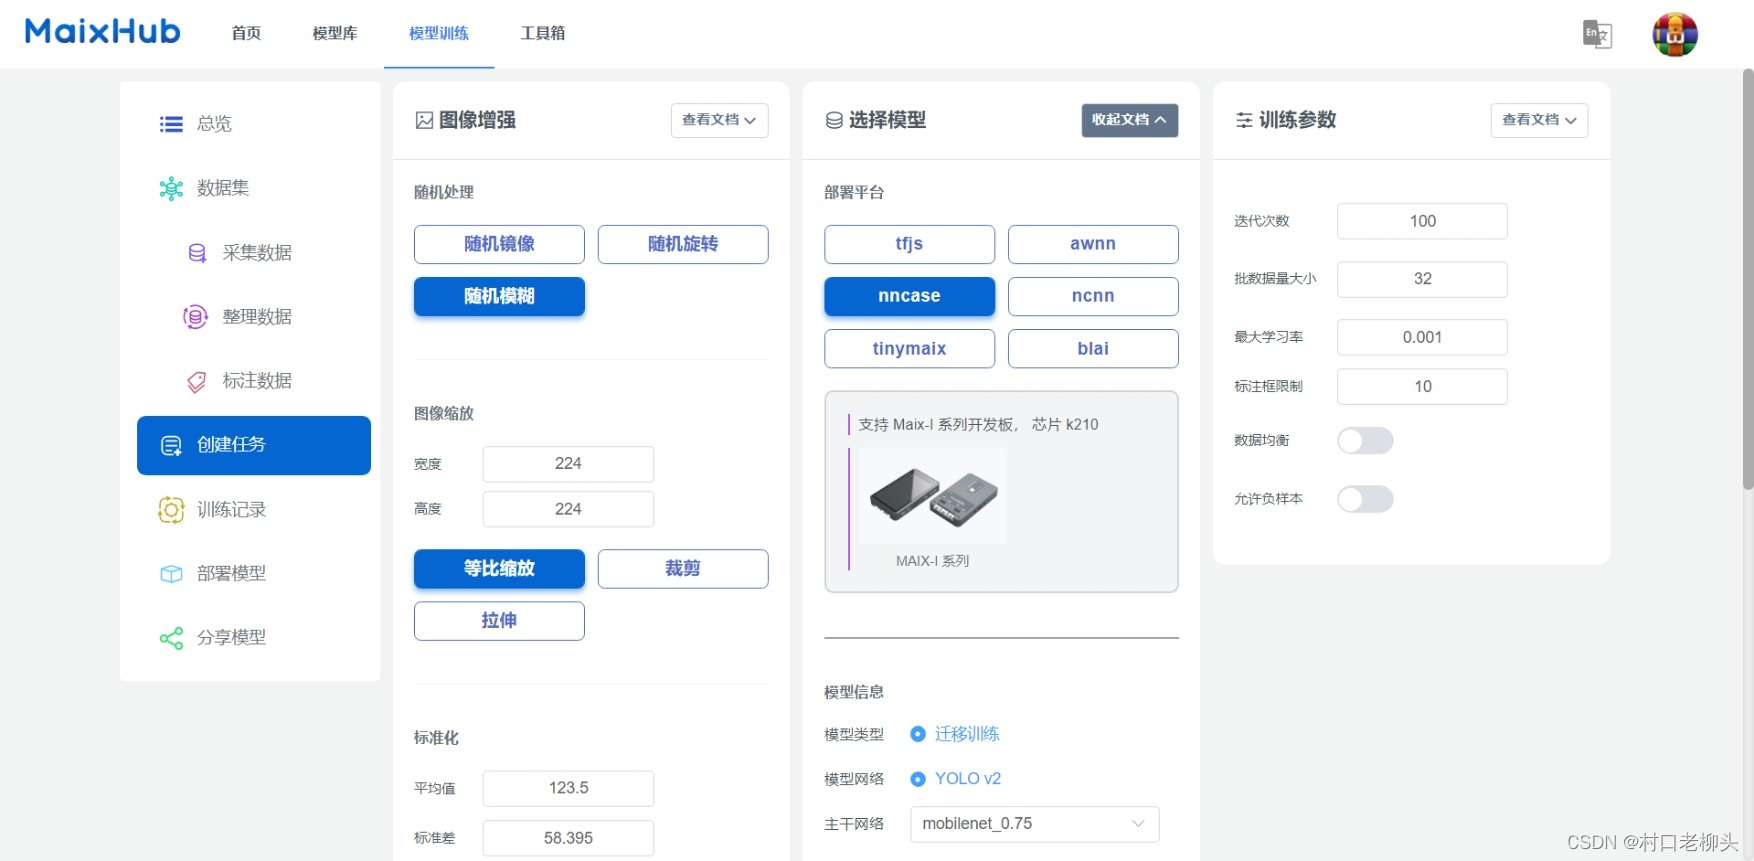Toggle 随机旋转 augmentation
Image resolution: width=1754 pixels, height=861 pixels.
(683, 244)
